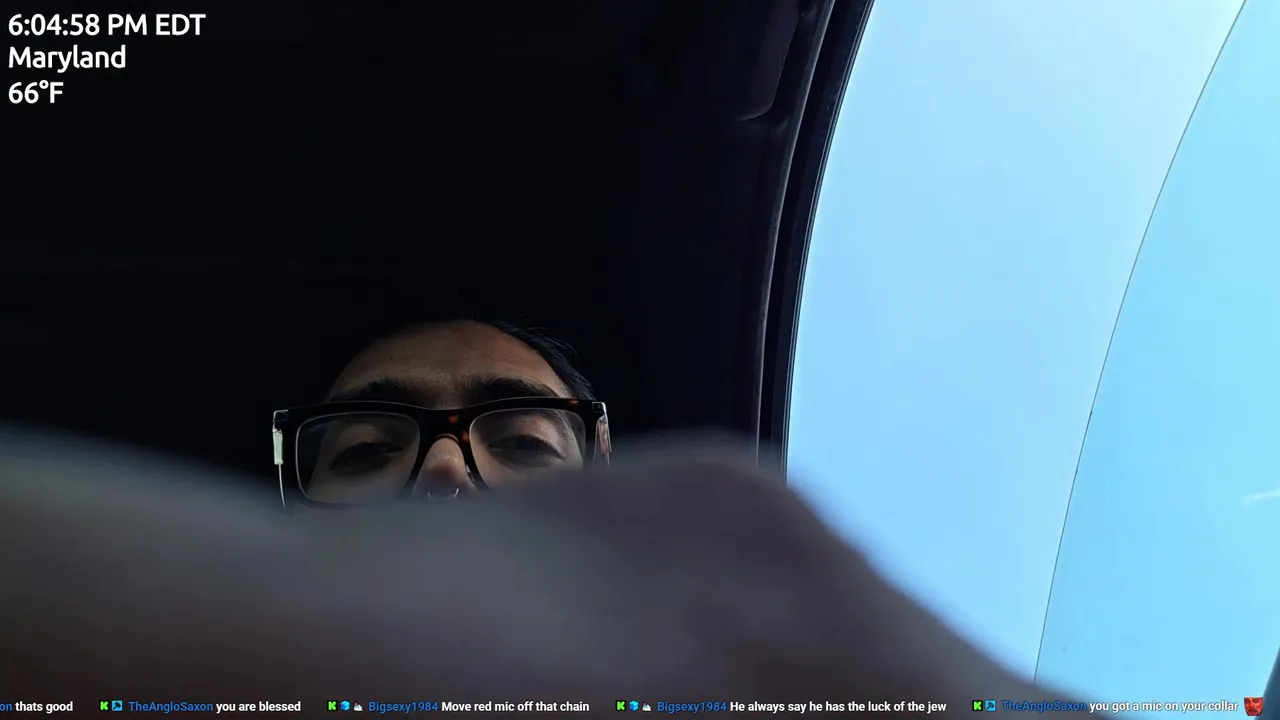The height and width of the screenshot is (720, 1280).
Task: Click the message starting 'He always say he has'
Action: (x=838, y=706)
